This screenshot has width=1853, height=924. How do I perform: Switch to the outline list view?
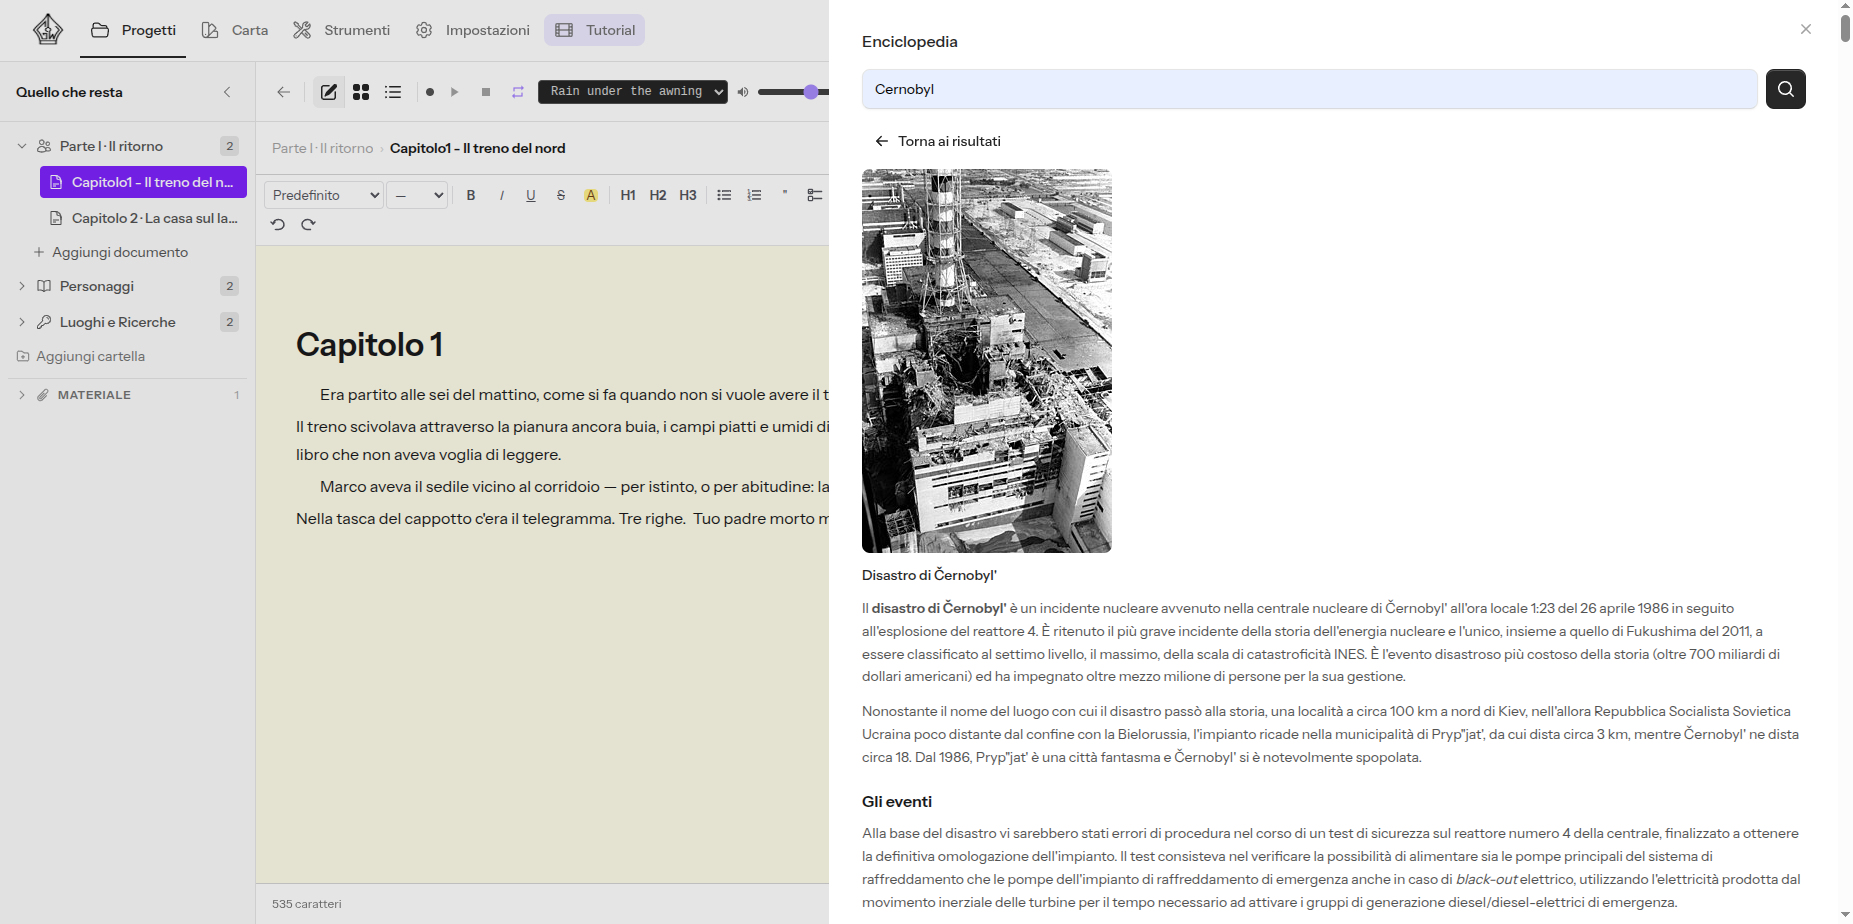[x=393, y=92]
